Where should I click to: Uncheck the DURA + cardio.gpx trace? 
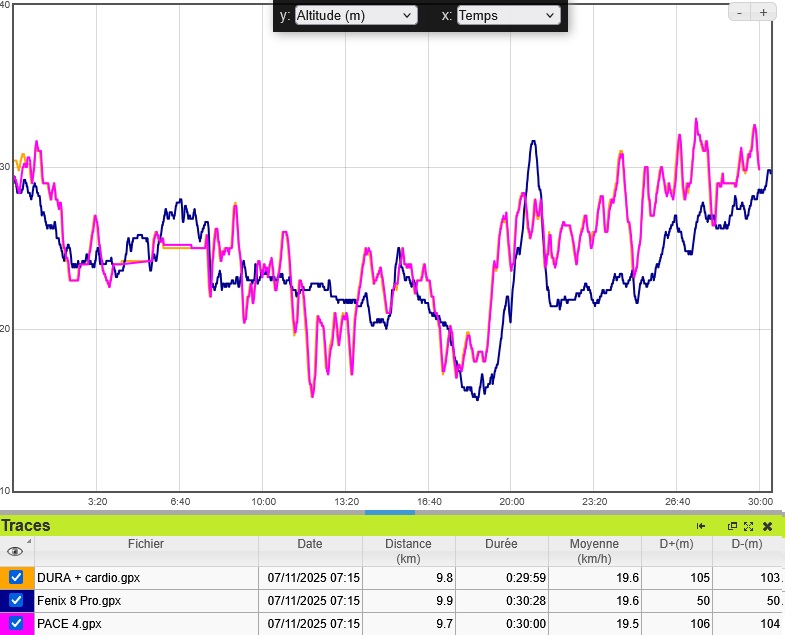pos(16,577)
